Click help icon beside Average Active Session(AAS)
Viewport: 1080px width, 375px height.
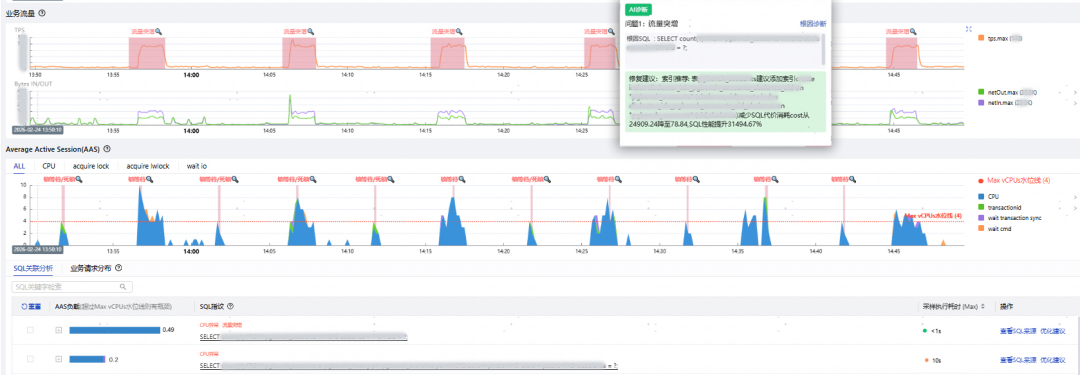point(107,149)
